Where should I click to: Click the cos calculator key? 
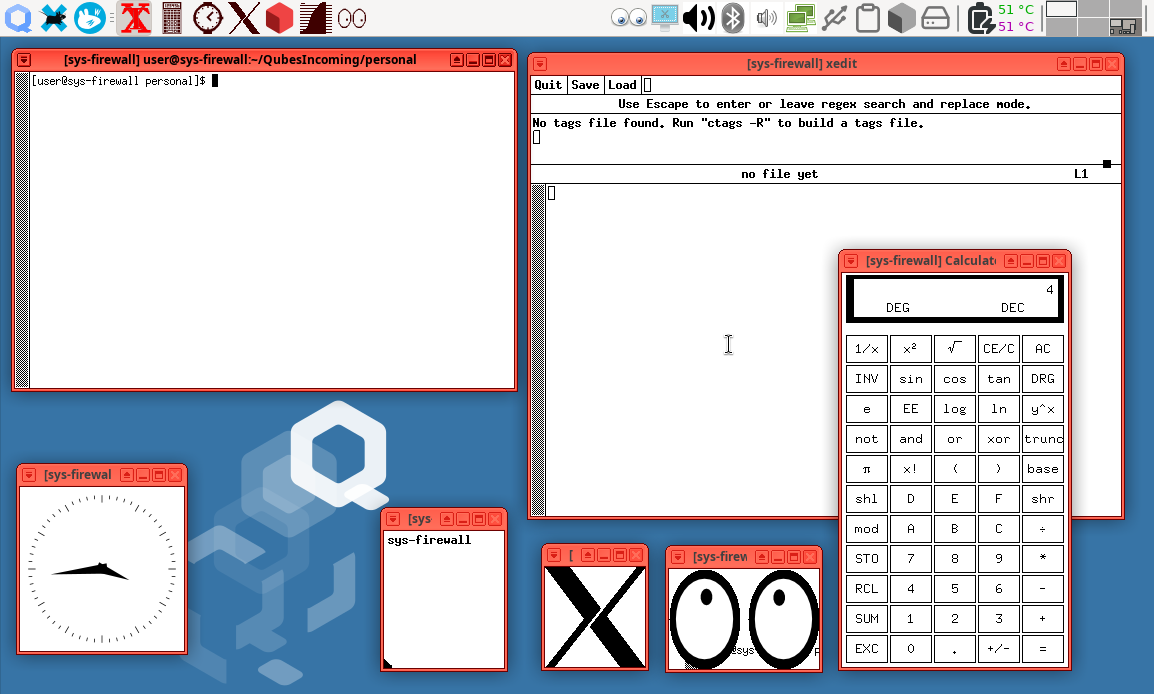955,379
